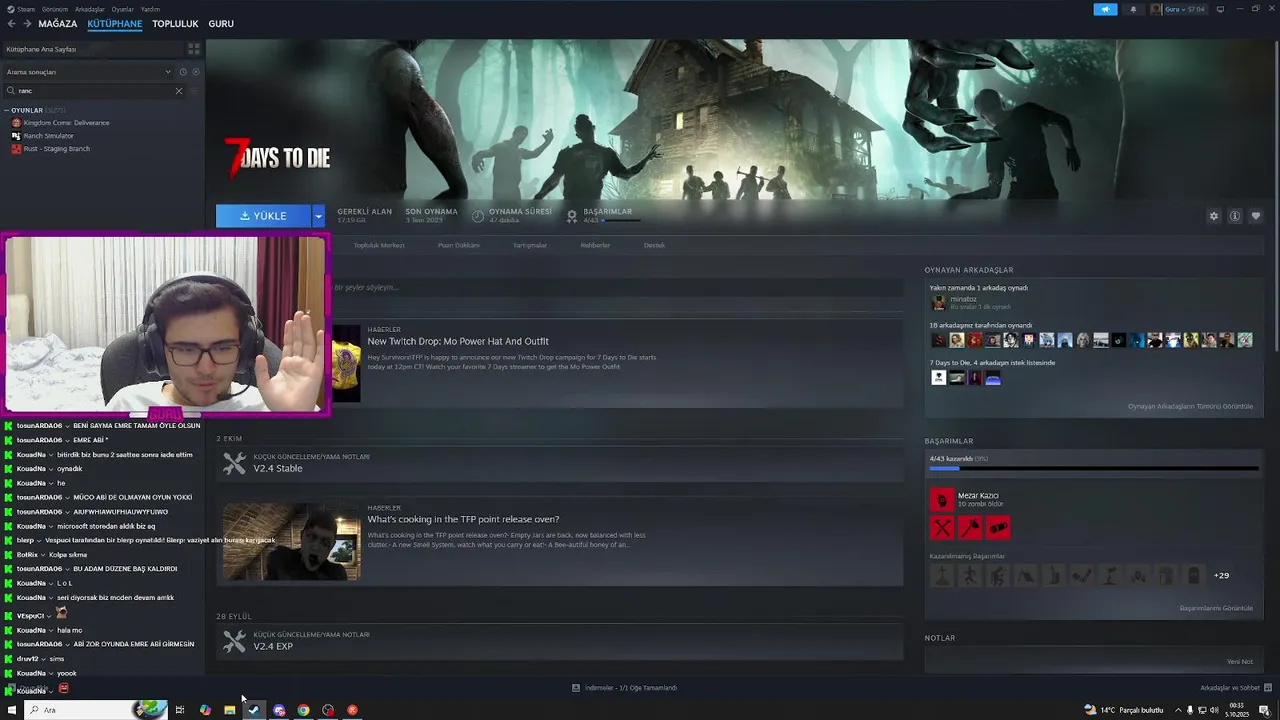
Task: Open the V2.4 Stable patch notes
Action: click(x=277, y=468)
